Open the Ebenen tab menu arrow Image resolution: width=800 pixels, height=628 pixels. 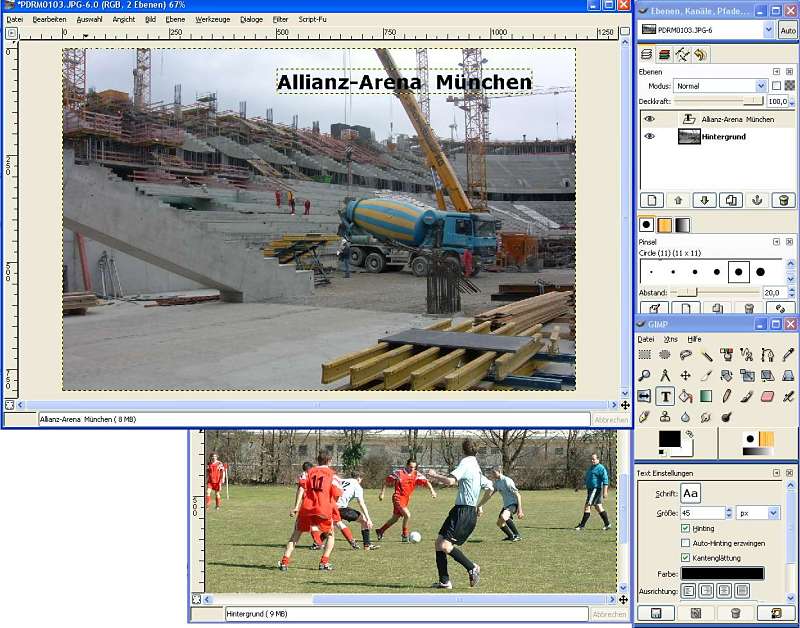tap(776, 72)
